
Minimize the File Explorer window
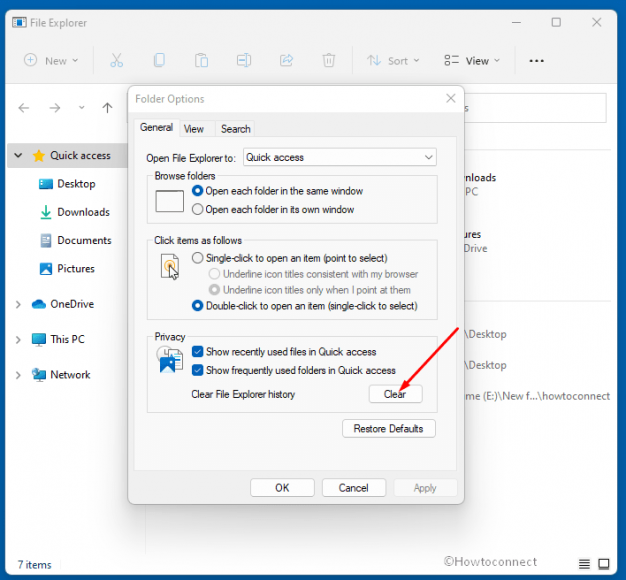point(516,22)
